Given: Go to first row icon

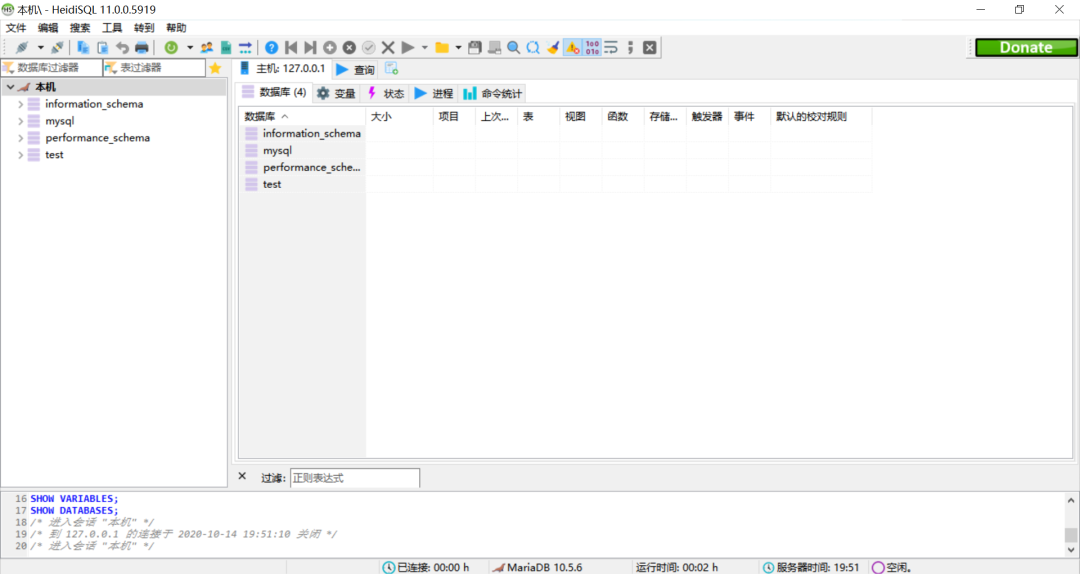Looking at the screenshot, I should pyautogui.click(x=291, y=48).
